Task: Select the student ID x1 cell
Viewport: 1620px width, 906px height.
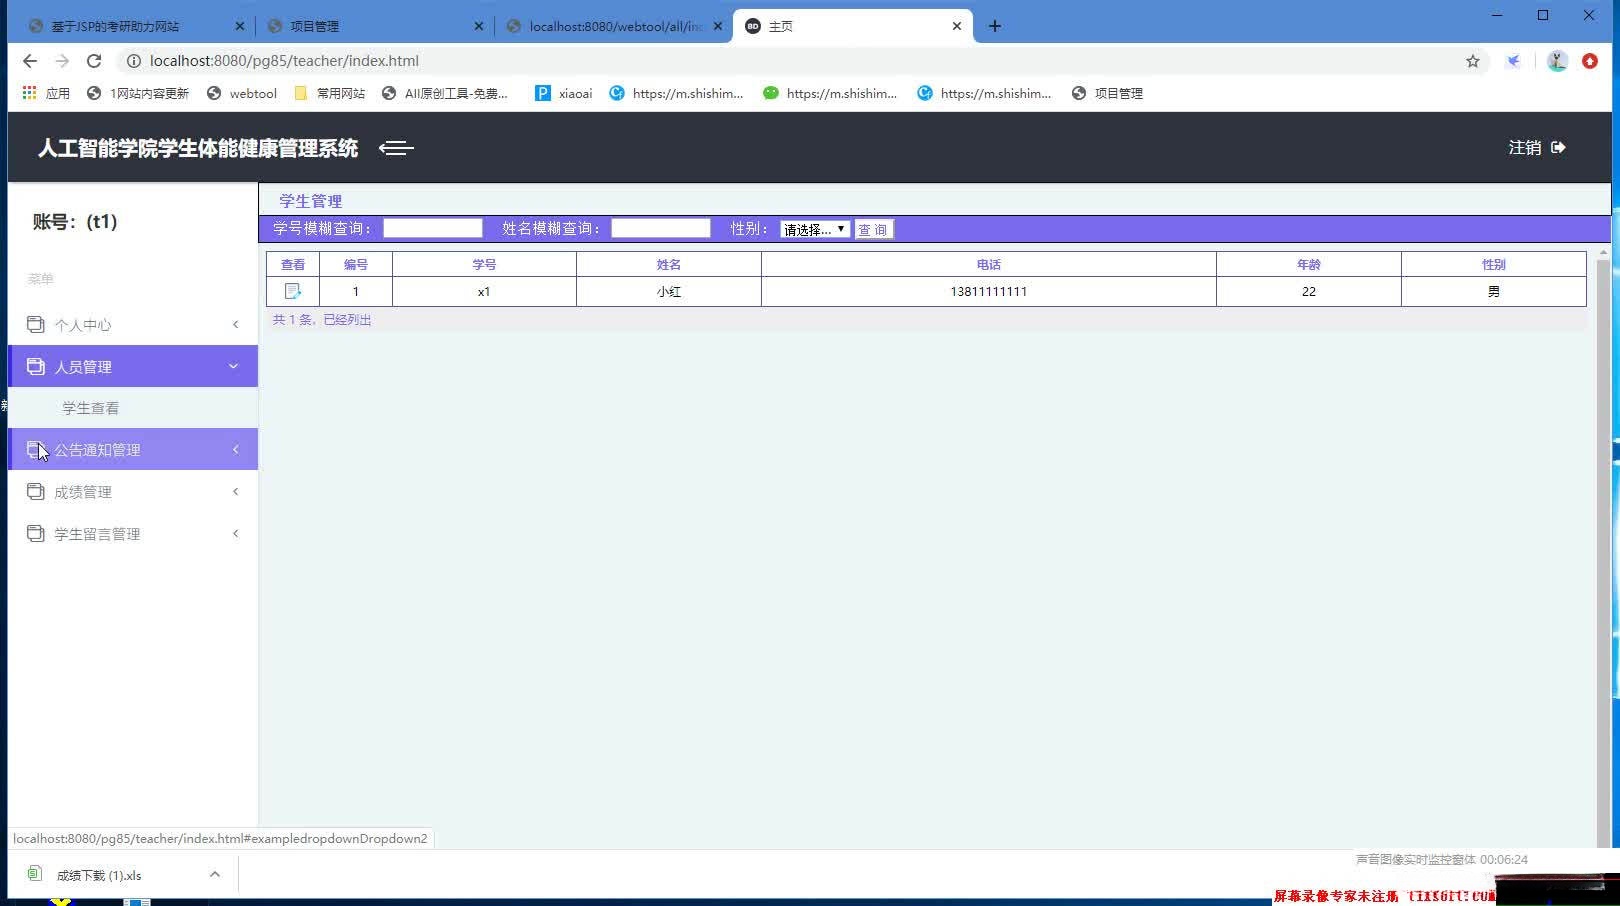Action: click(x=484, y=292)
